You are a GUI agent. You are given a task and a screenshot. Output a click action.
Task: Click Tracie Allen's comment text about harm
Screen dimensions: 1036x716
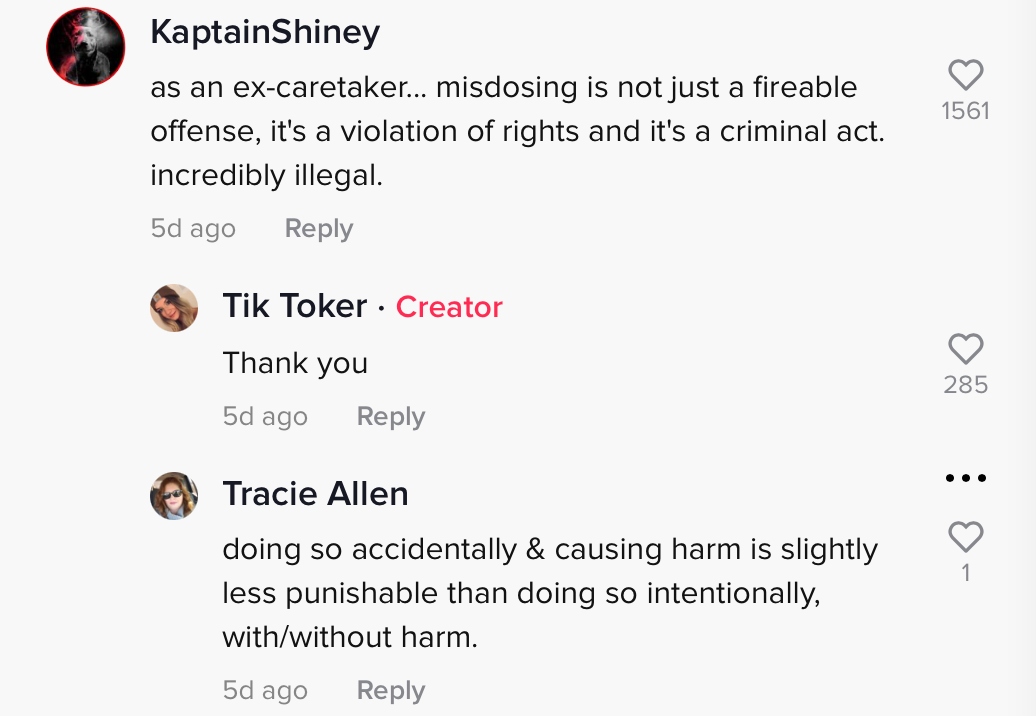(548, 593)
